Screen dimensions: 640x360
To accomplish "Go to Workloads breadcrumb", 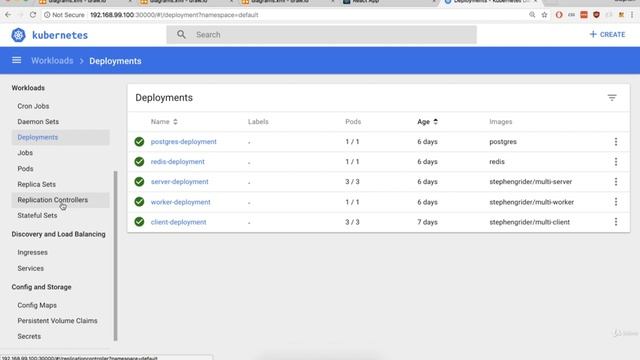I will tap(52, 61).
